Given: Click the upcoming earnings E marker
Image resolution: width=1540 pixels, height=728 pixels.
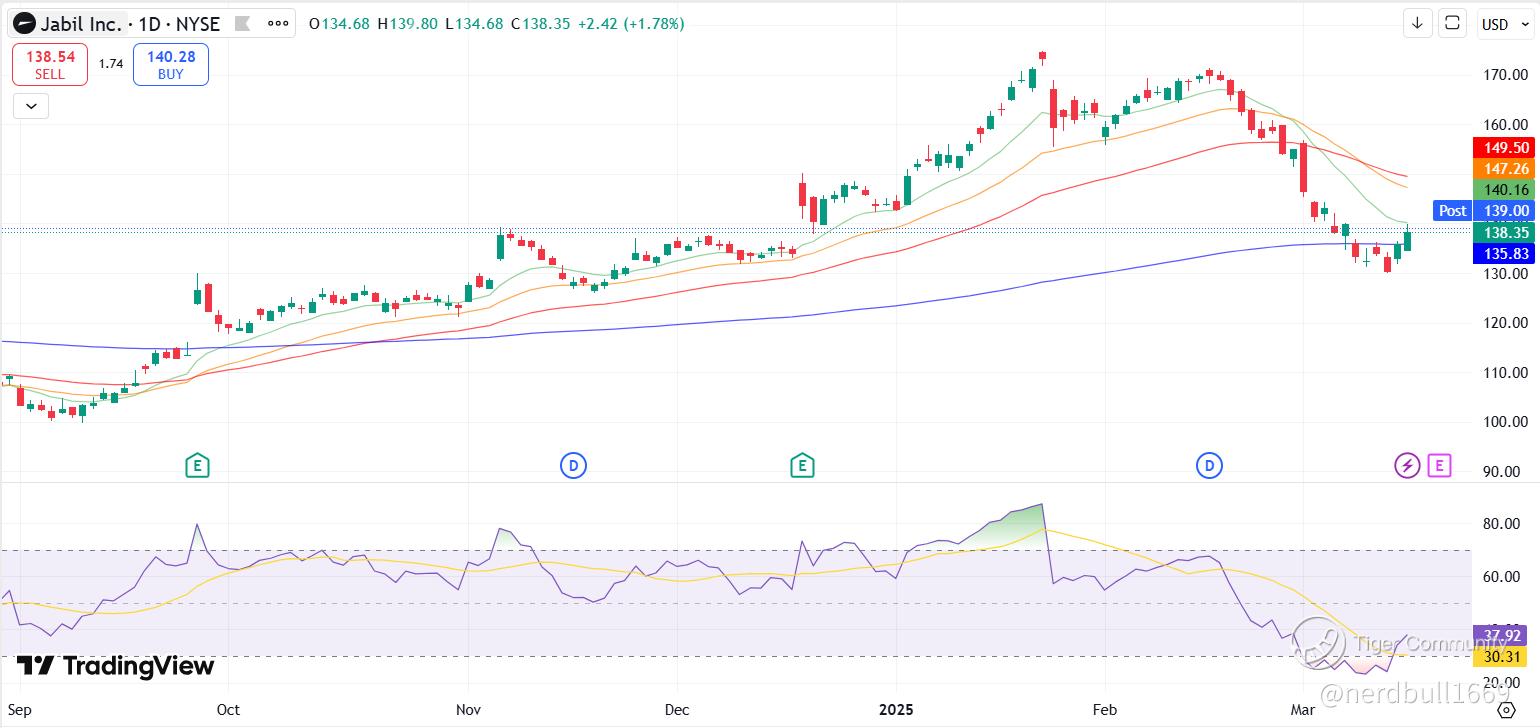Looking at the screenshot, I should tap(1439, 465).
